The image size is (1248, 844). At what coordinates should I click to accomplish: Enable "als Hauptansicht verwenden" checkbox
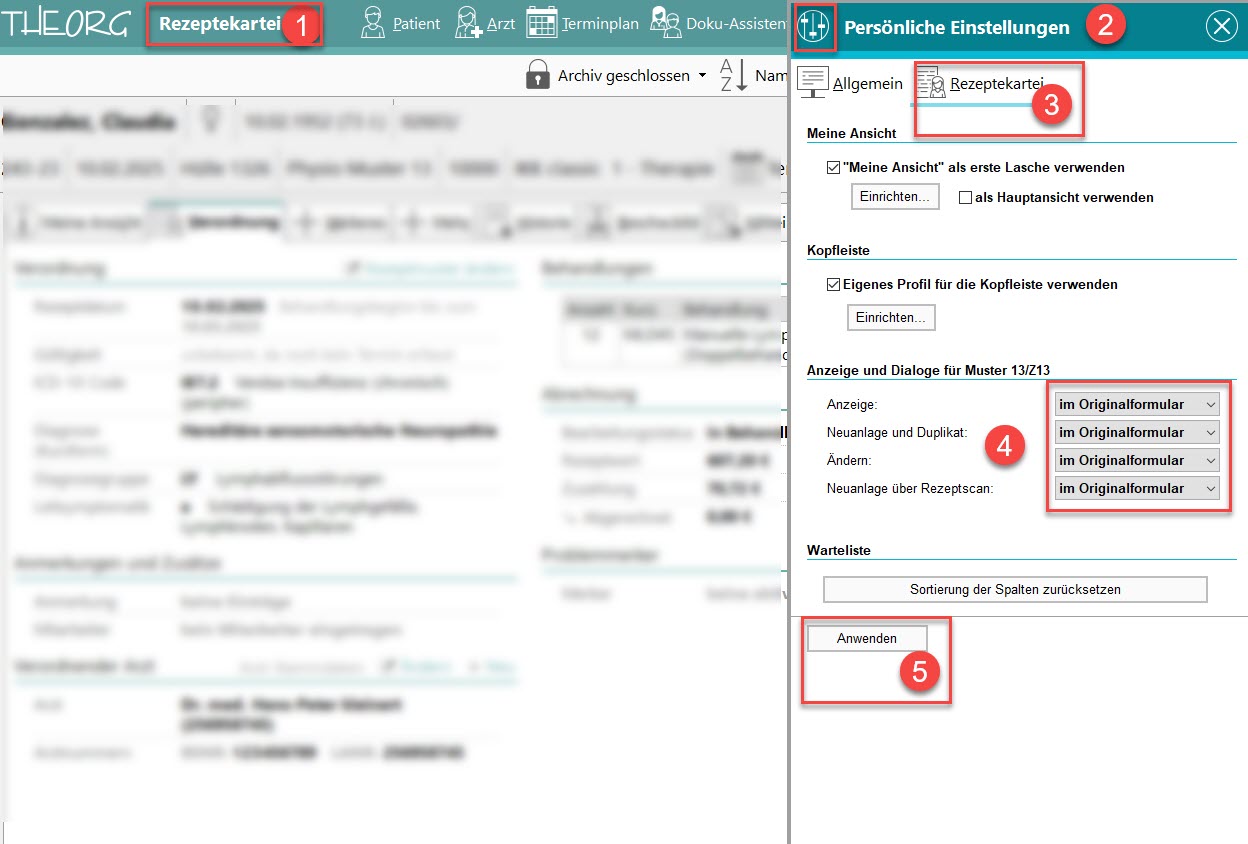(965, 198)
